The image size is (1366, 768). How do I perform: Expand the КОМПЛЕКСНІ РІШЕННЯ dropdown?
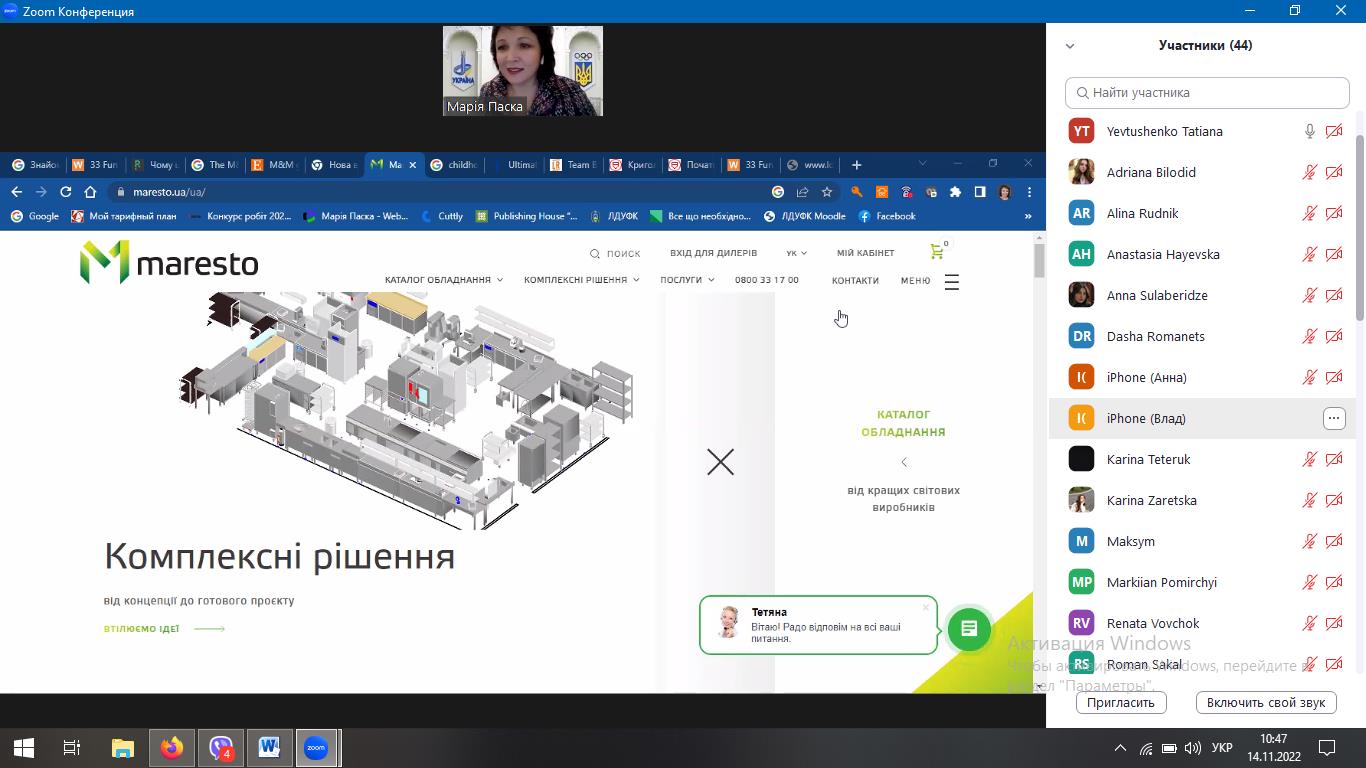pyautogui.click(x=581, y=280)
